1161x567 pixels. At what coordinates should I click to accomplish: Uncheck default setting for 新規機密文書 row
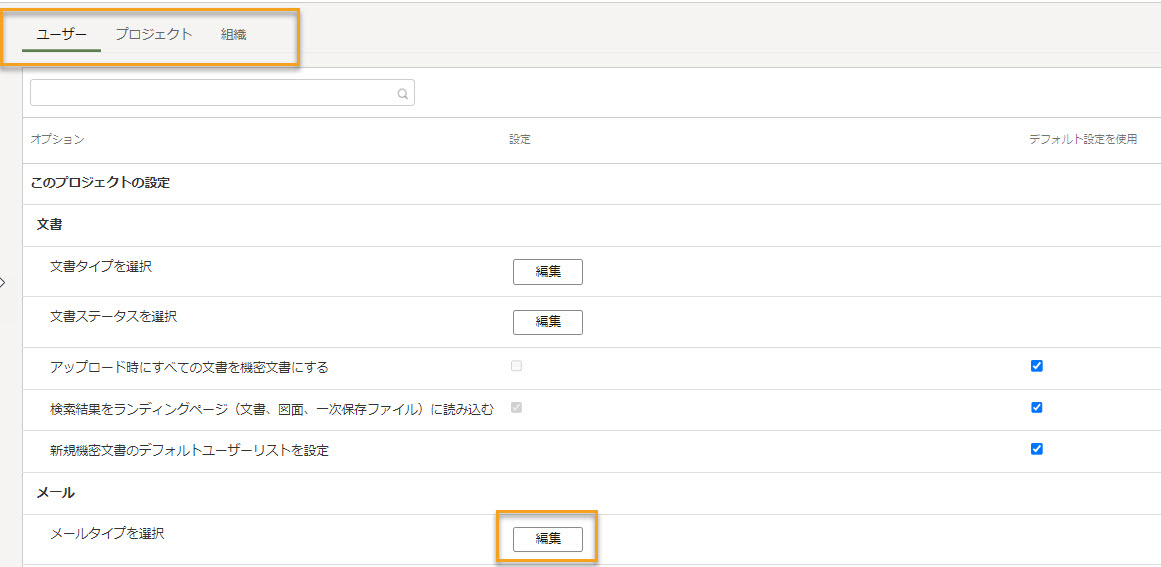pos(1037,449)
